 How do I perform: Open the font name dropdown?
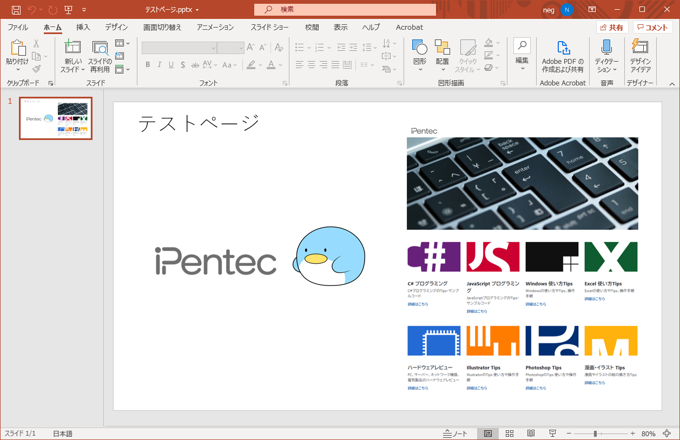pos(213,47)
